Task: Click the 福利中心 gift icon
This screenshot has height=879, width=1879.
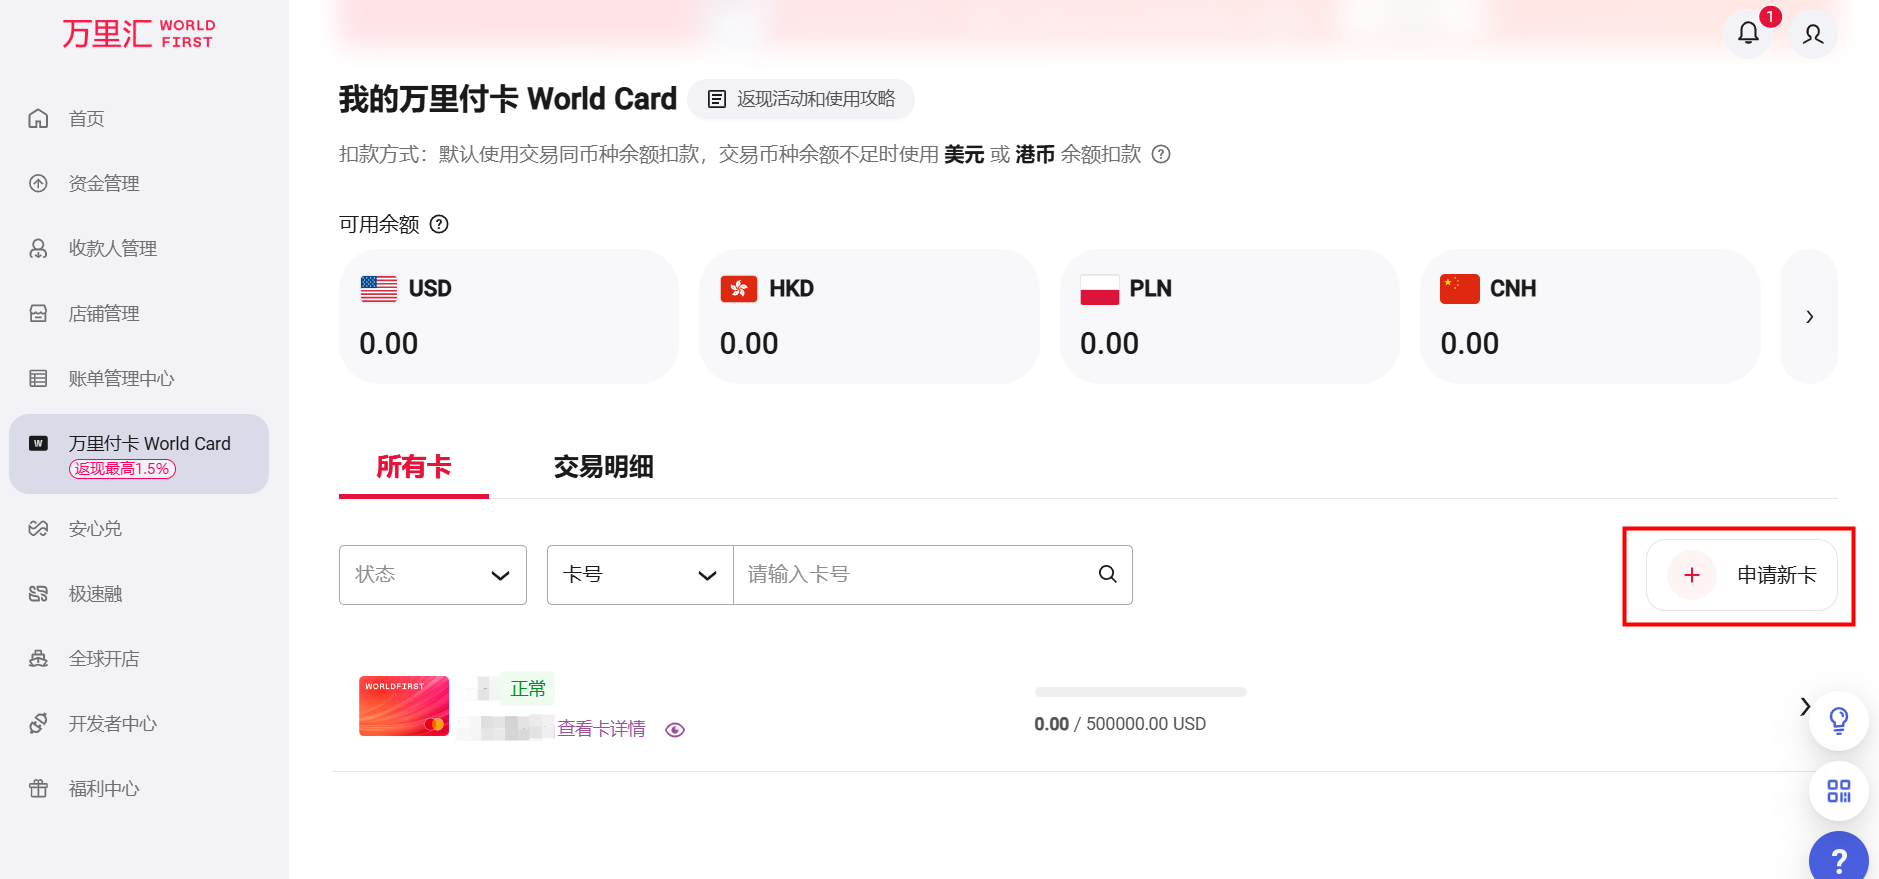Action: [38, 788]
